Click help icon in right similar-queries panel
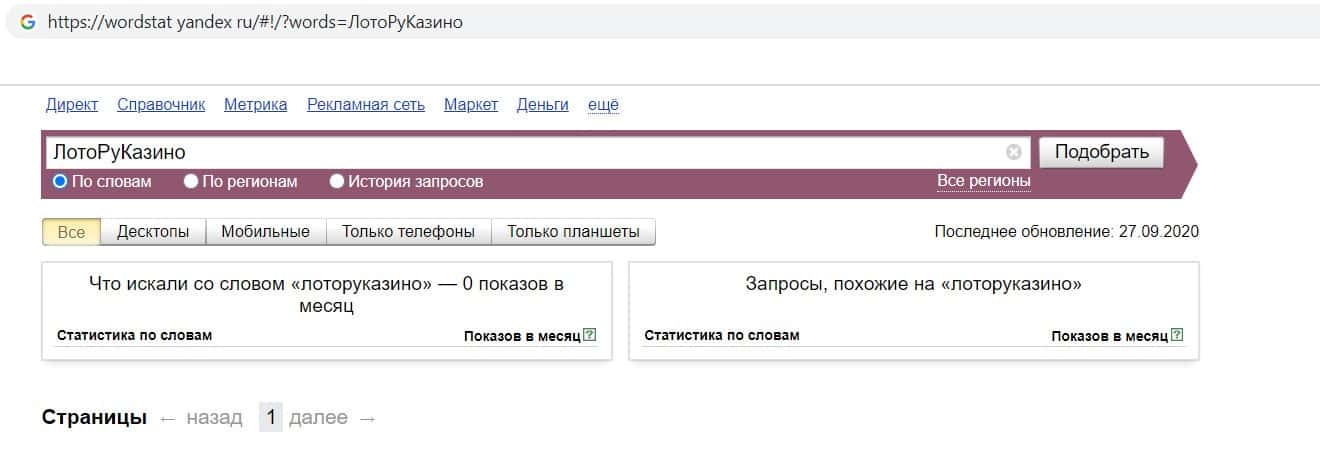Image resolution: width=1320 pixels, height=468 pixels. [1177, 335]
